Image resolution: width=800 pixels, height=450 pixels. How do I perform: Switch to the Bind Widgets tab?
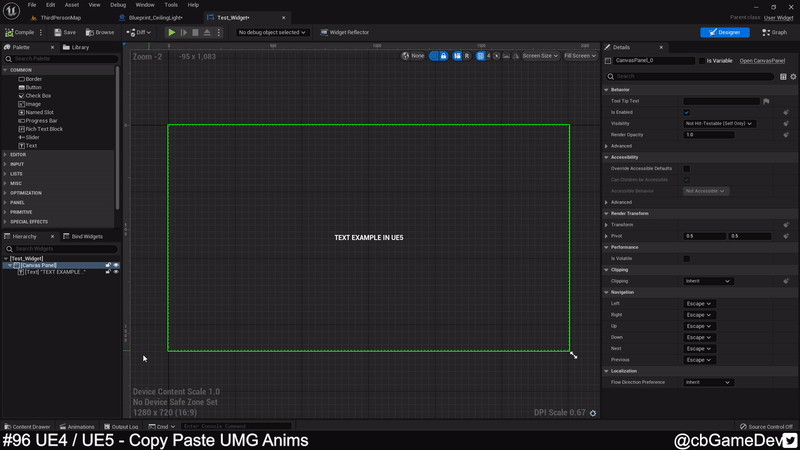84,237
